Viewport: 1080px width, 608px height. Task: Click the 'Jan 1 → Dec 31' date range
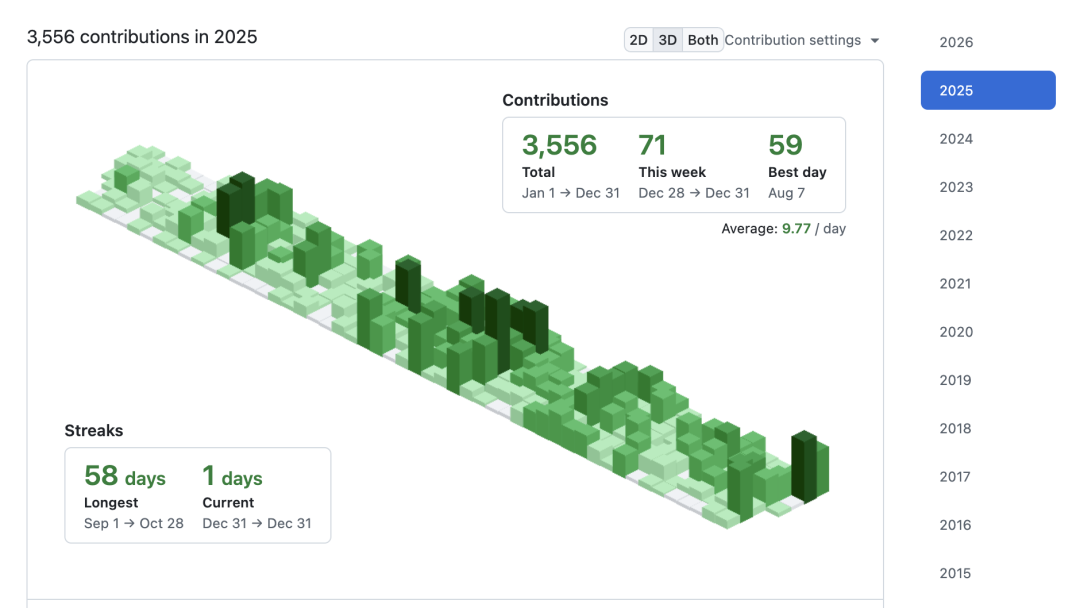570,193
